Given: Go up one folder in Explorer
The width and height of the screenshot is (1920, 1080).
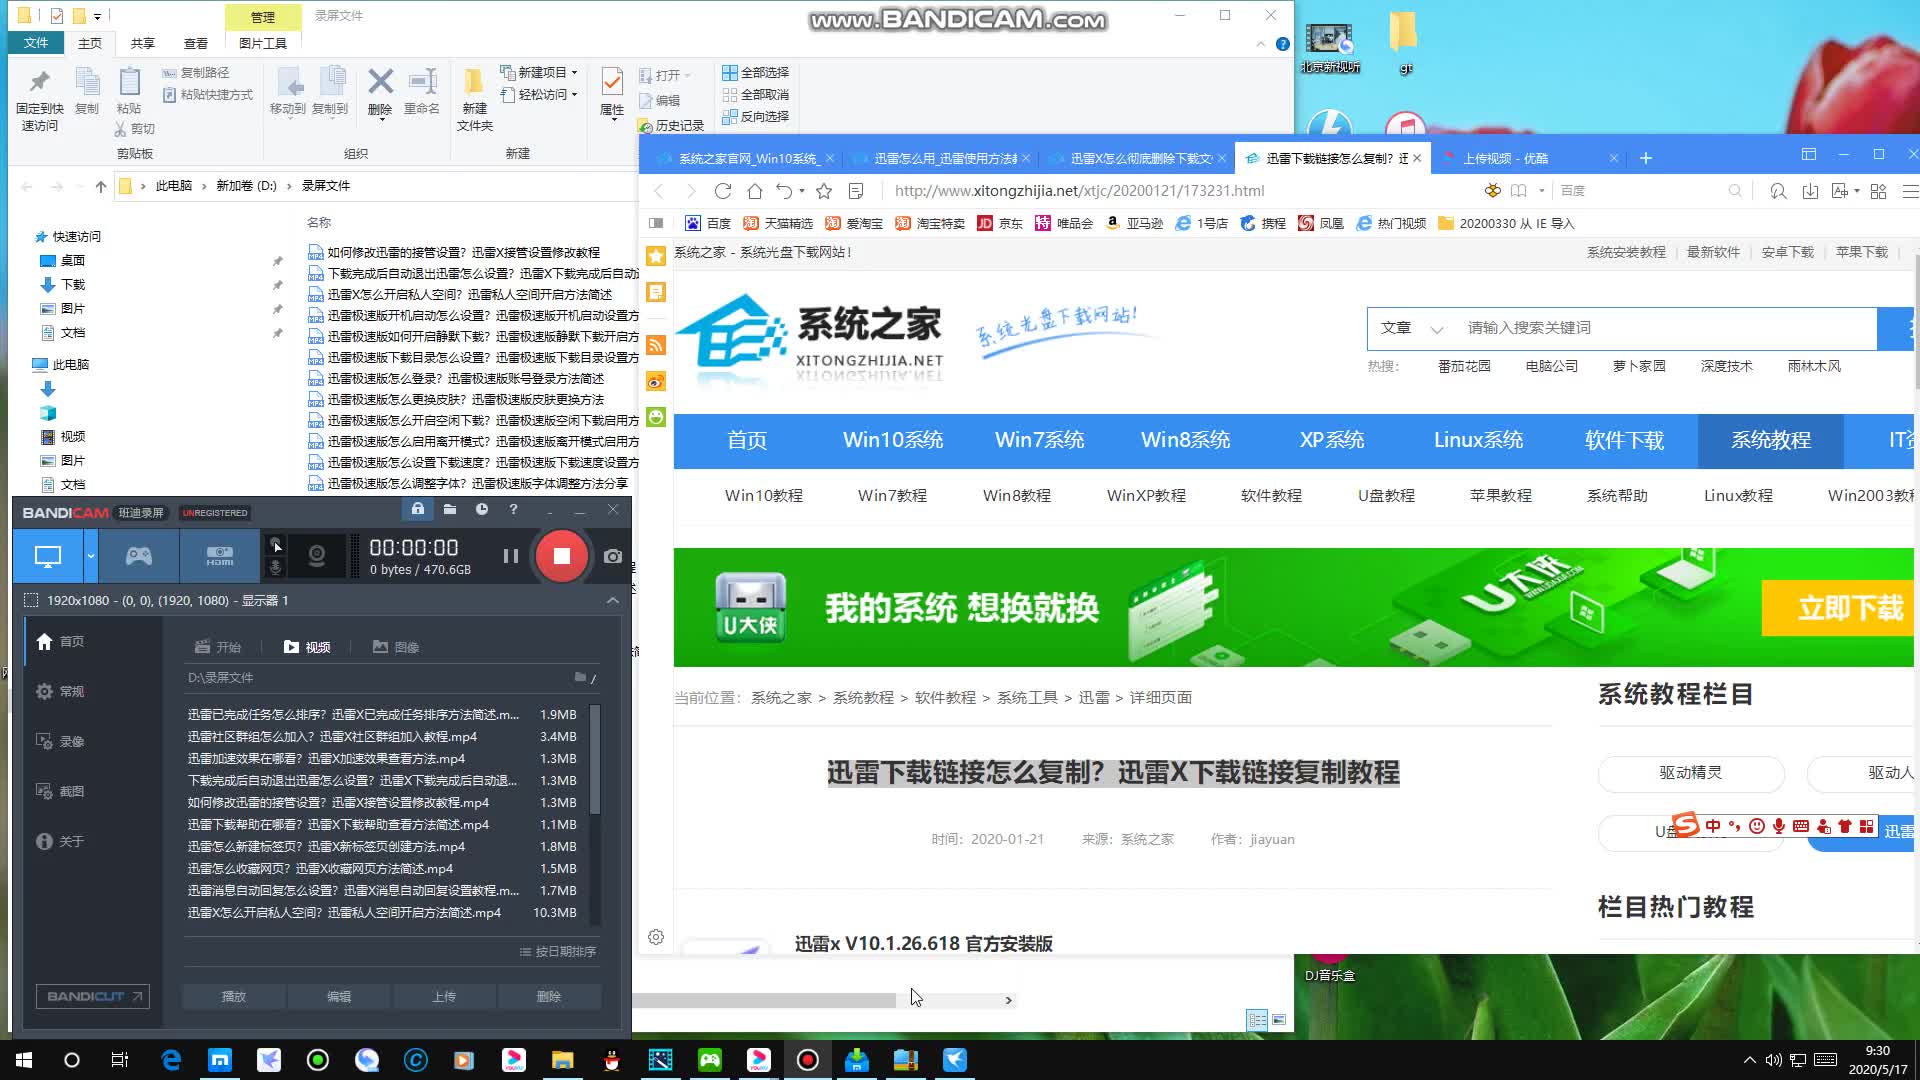Looking at the screenshot, I should point(101,186).
